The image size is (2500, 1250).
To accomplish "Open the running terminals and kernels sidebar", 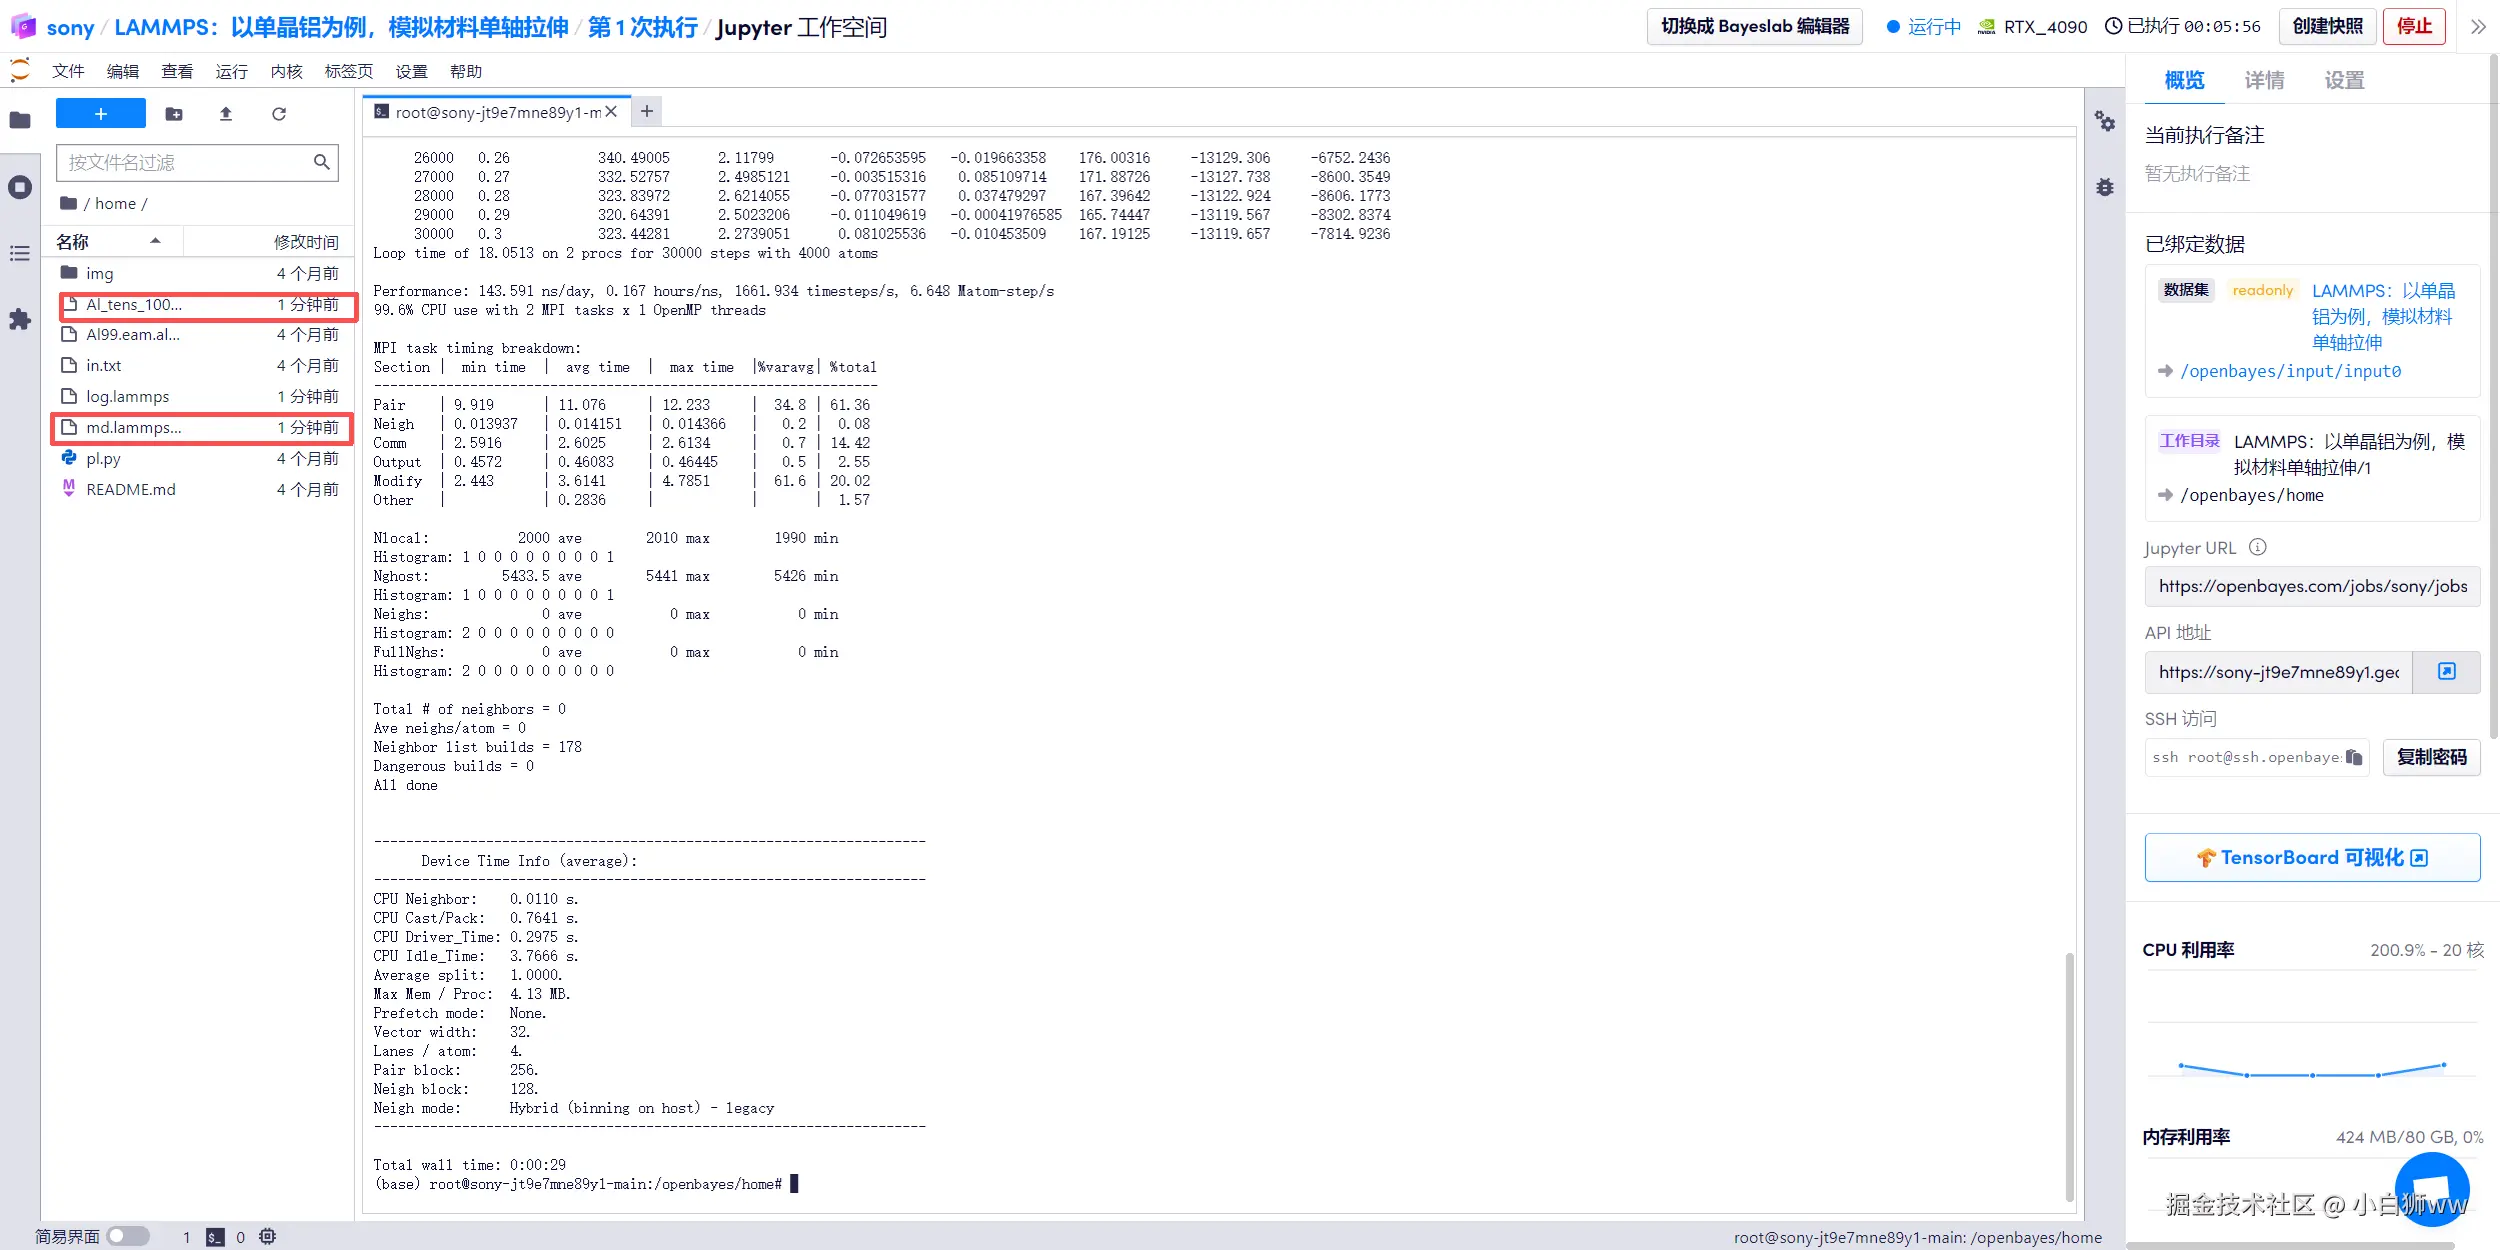I will coord(20,187).
